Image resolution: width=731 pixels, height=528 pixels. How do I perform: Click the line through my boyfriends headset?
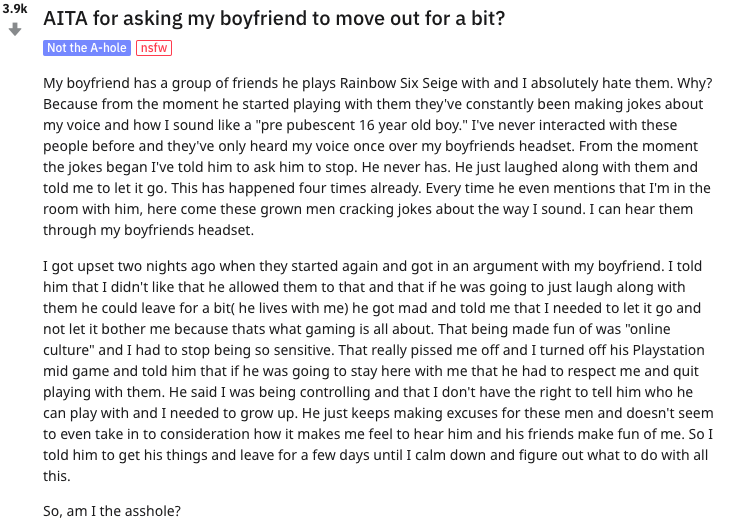point(148,230)
